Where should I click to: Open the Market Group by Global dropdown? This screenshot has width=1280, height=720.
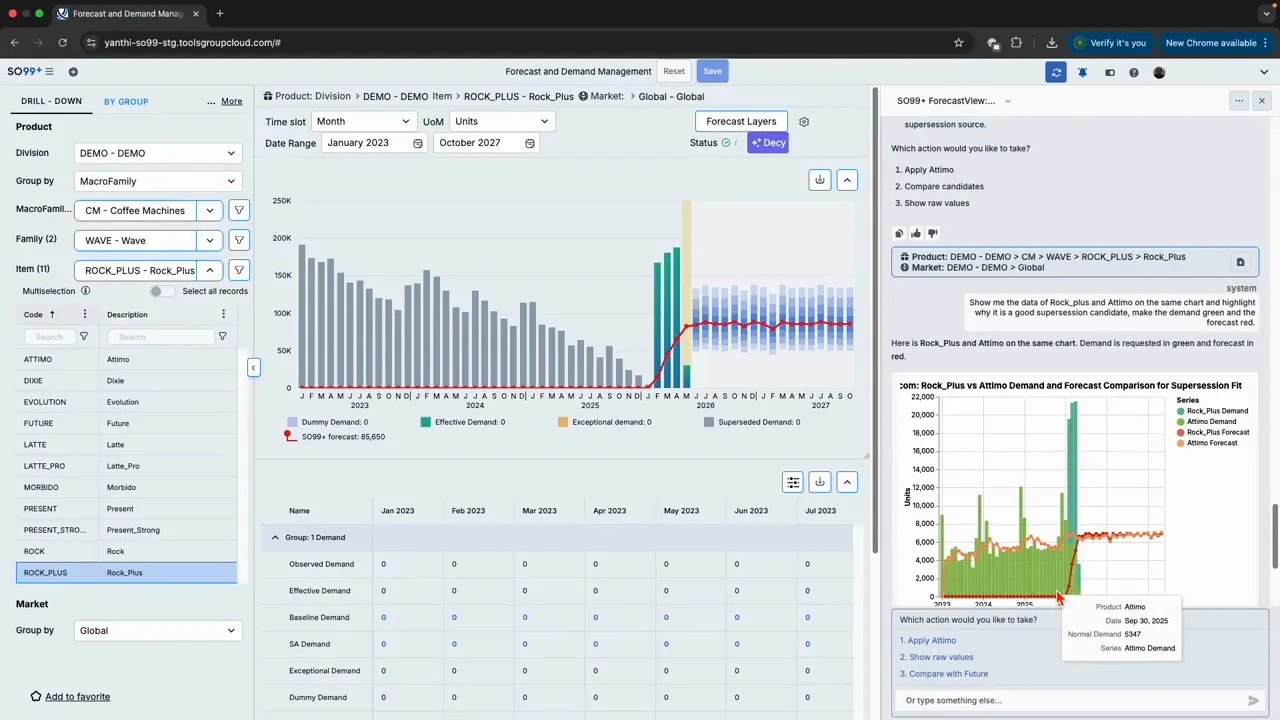click(x=158, y=630)
